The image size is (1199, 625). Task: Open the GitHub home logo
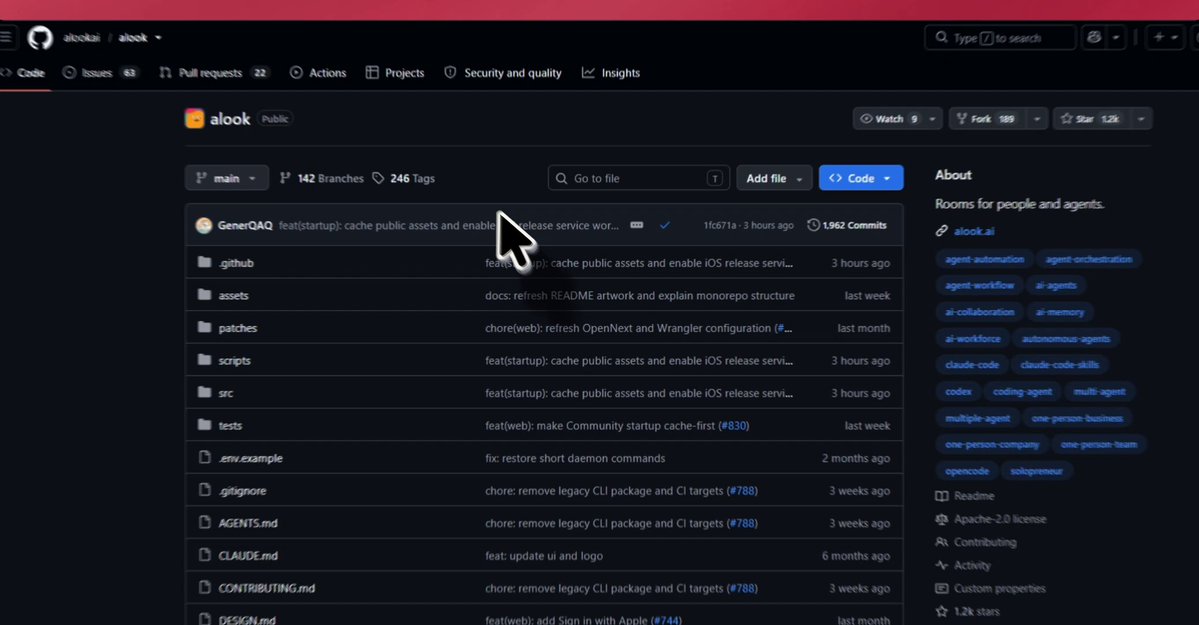[40, 37]
